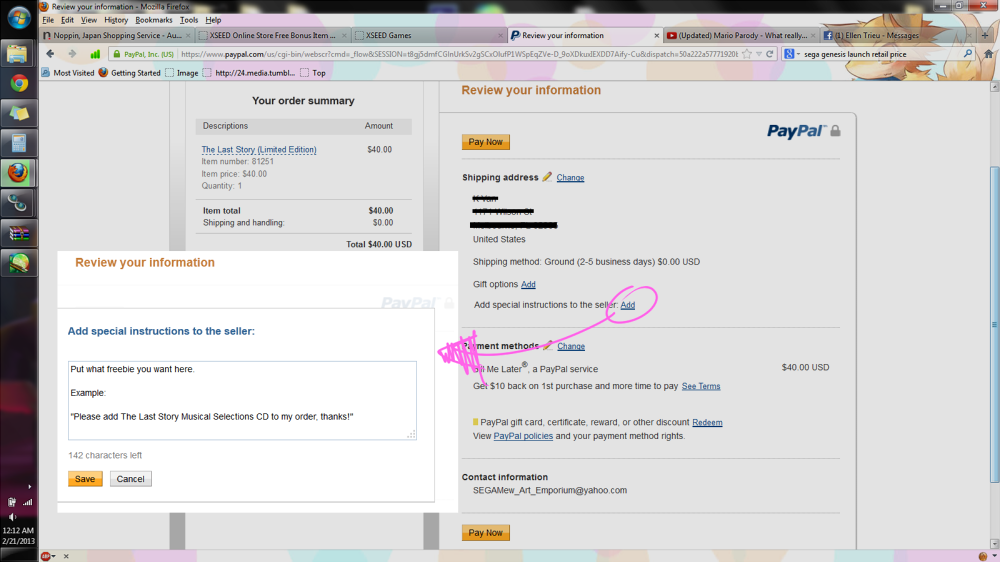Screen dimensions: 1000x562
Task: Add special instructions to seller link
Action: pos(628,305)
